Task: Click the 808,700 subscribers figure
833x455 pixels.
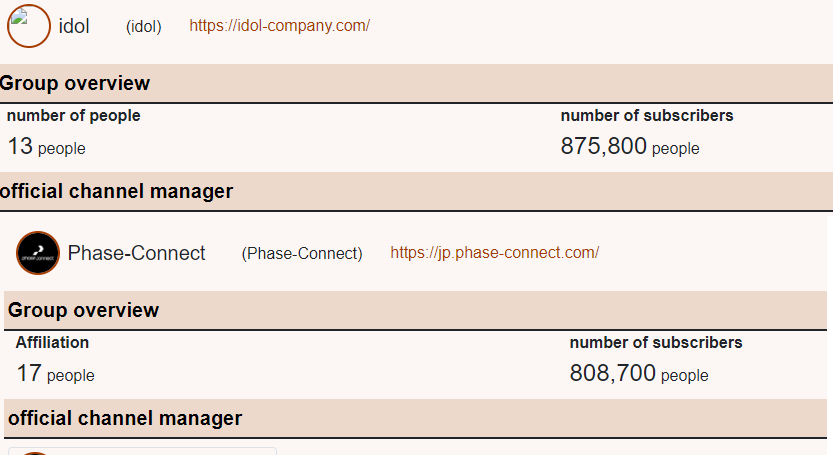Action: [x=638, y=374]
